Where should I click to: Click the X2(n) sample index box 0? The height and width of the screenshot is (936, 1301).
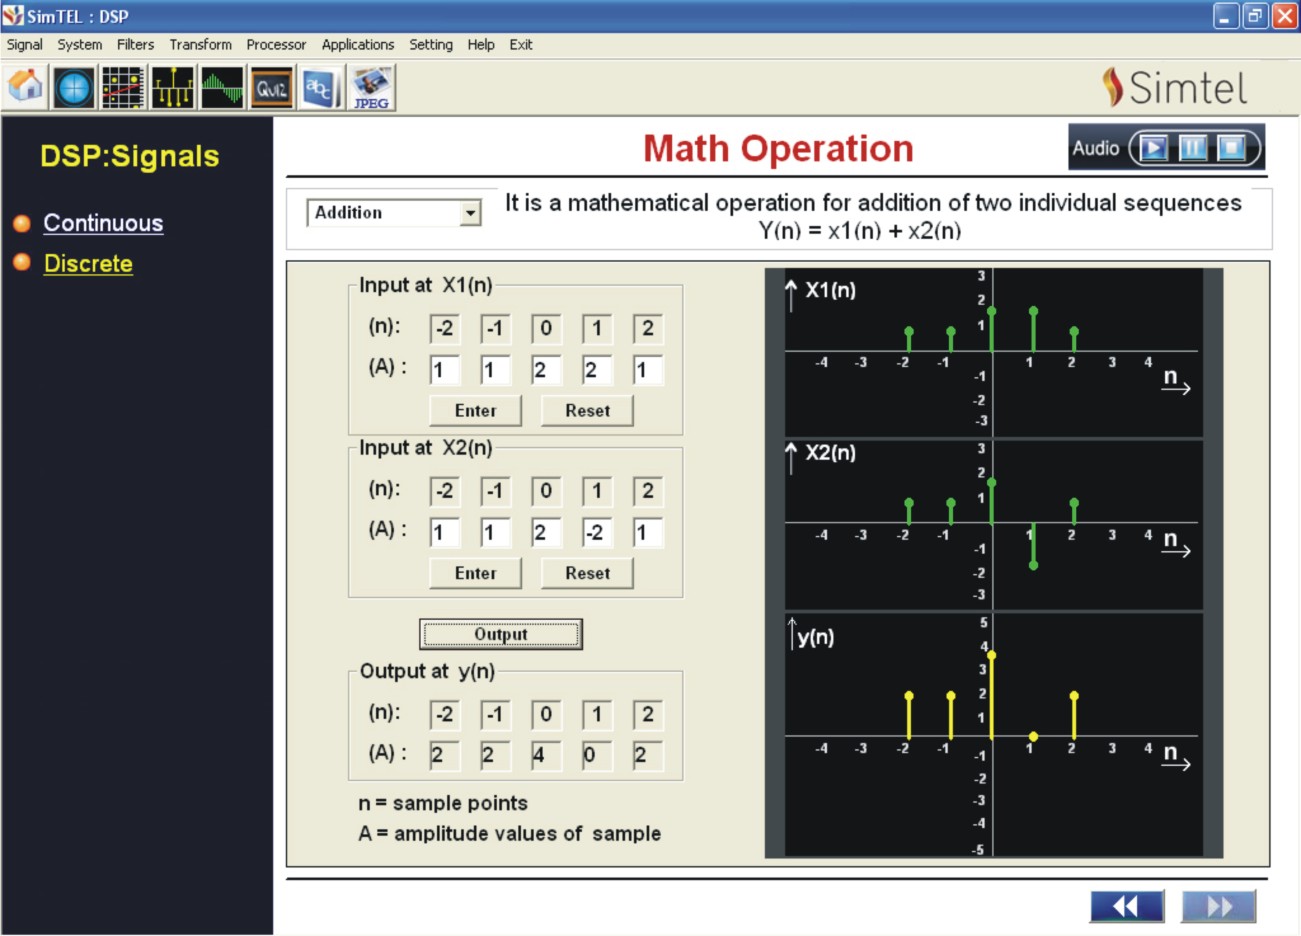(546, 491)
